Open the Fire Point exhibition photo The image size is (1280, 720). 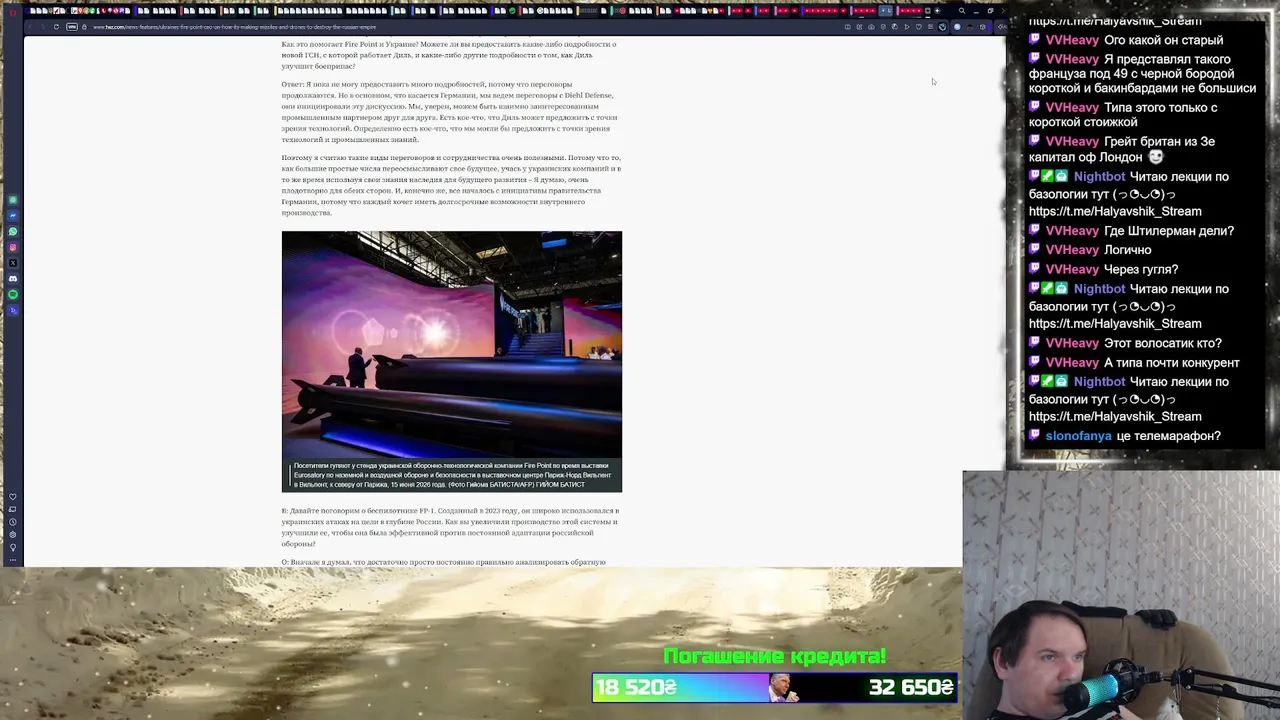click(451, 345)
